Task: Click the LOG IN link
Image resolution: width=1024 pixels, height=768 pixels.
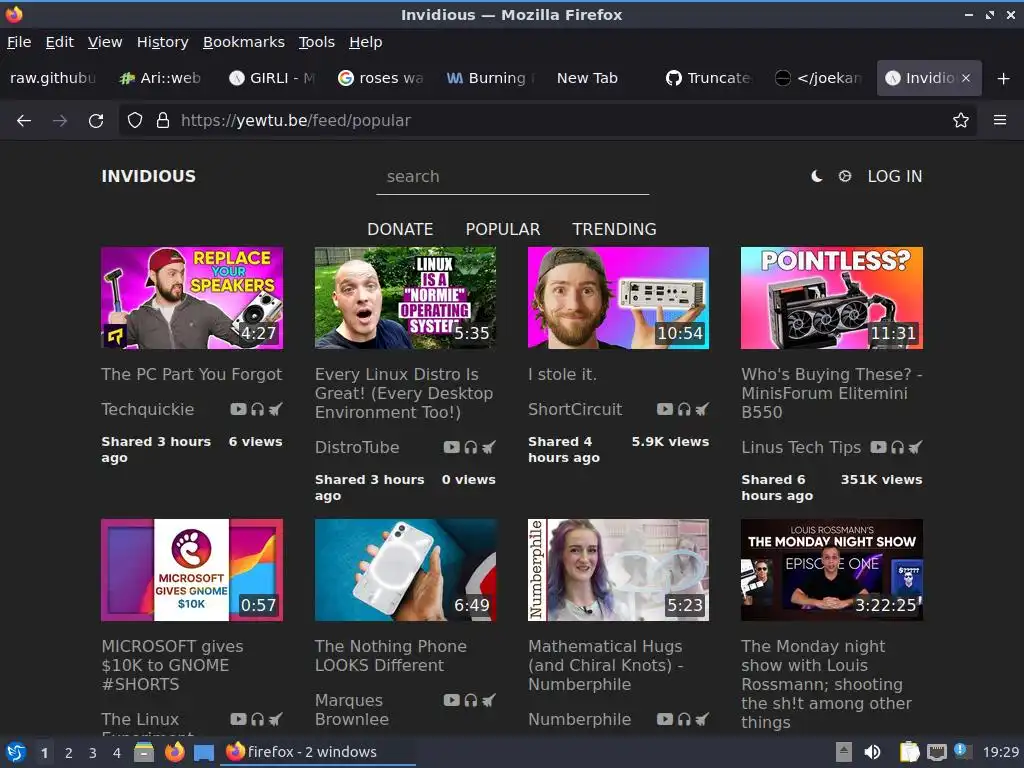Action: (x=895, y=176)
